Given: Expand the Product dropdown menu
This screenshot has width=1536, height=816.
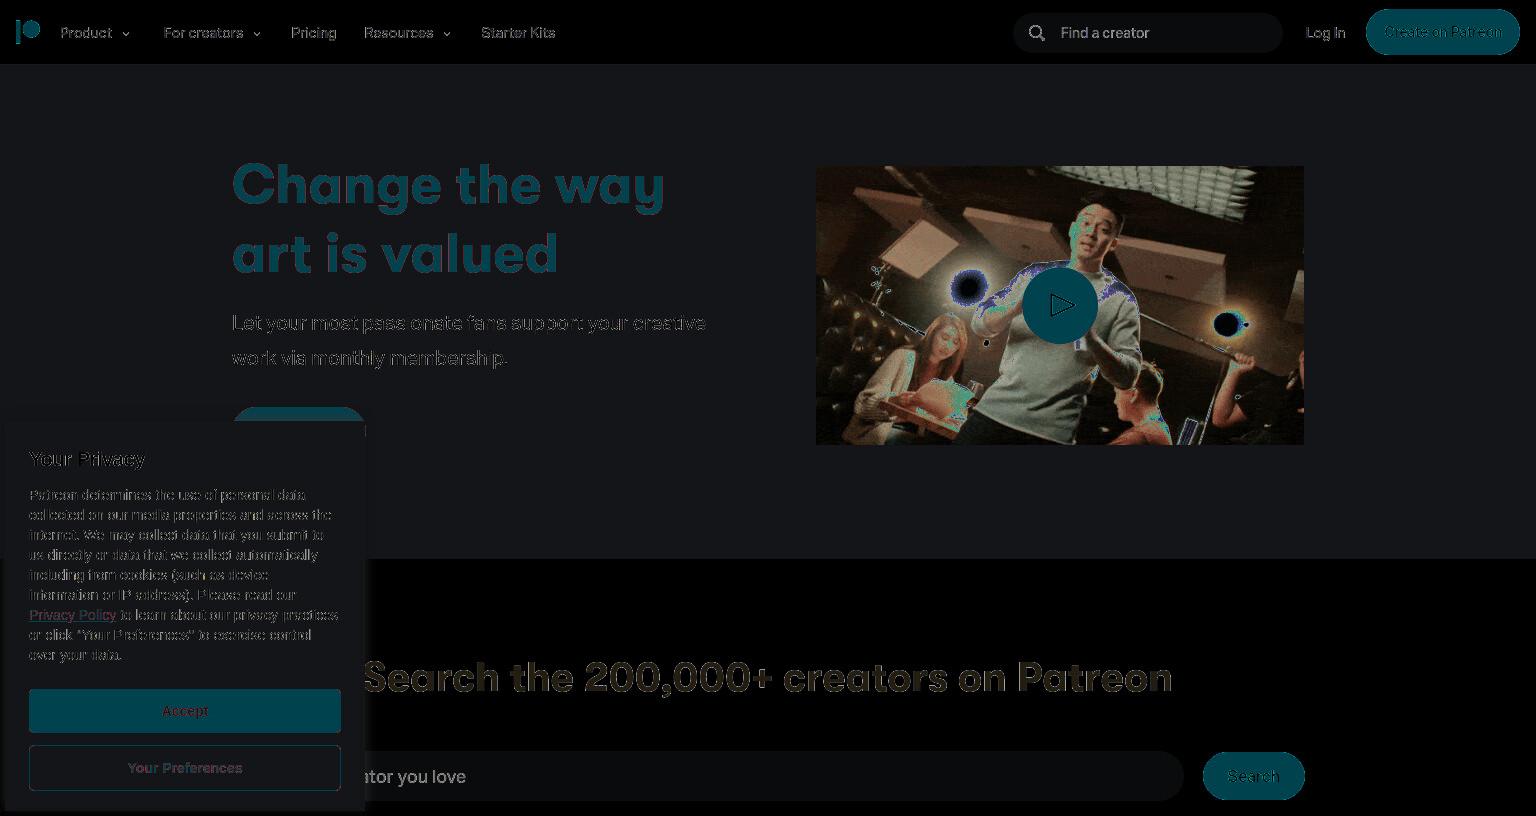Looking at the screenshot, I should tap(95, 33).
